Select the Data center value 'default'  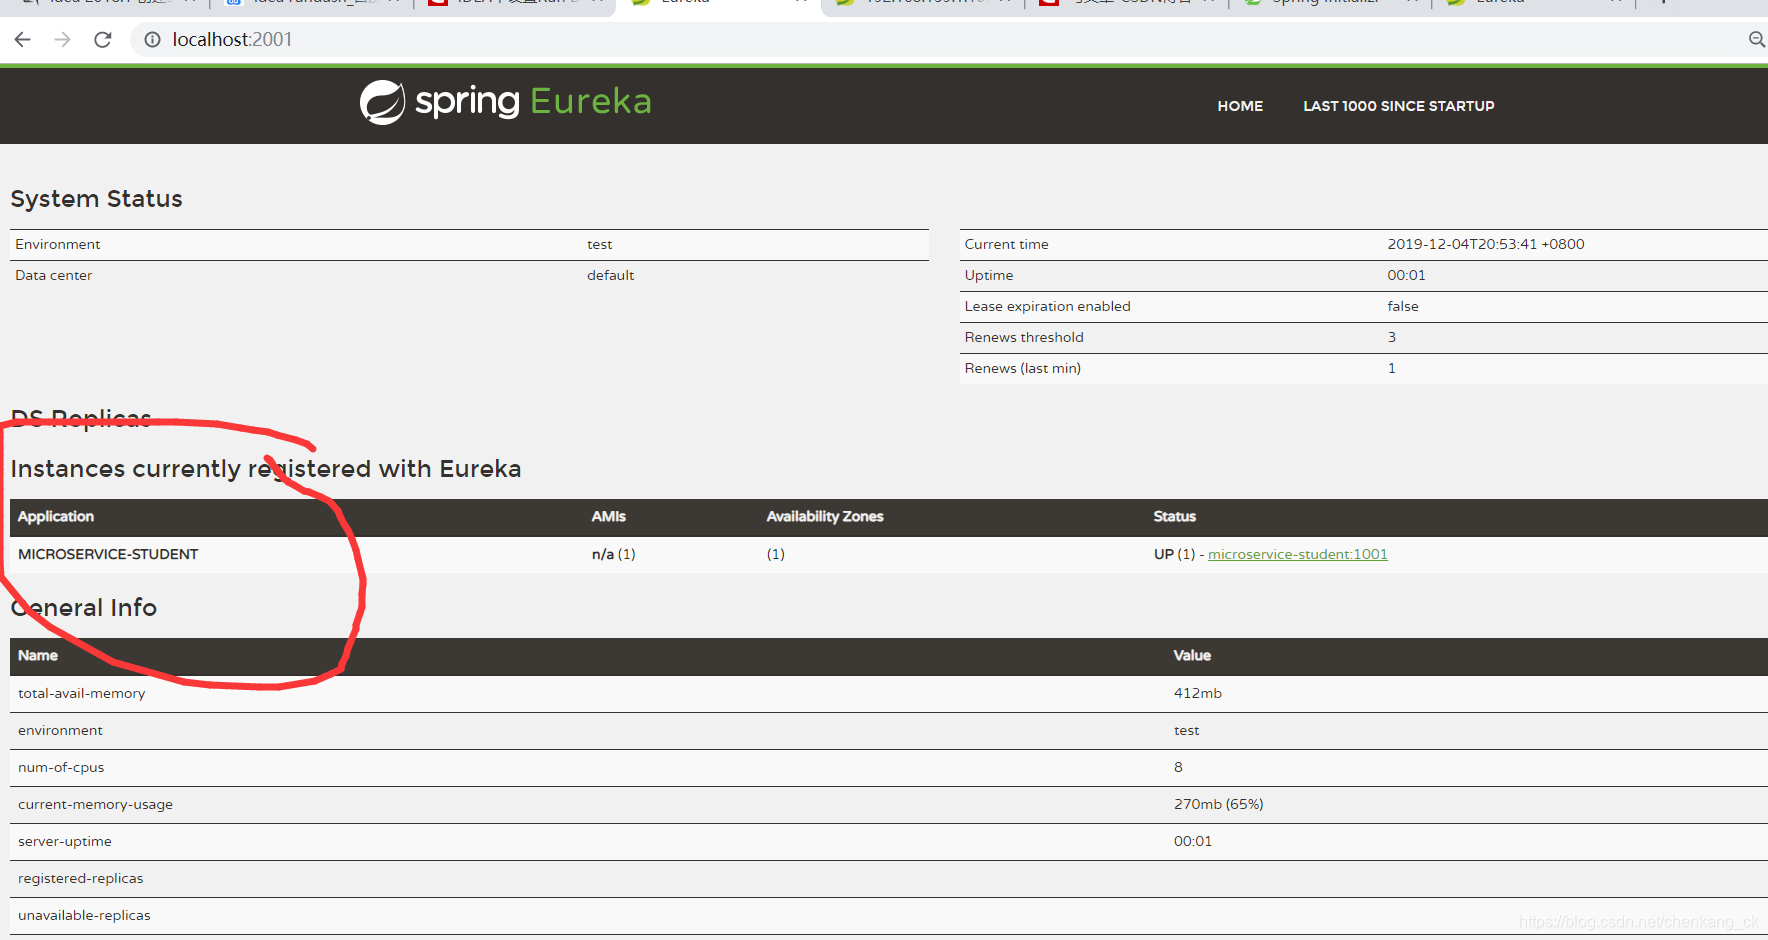pos(610,275)
